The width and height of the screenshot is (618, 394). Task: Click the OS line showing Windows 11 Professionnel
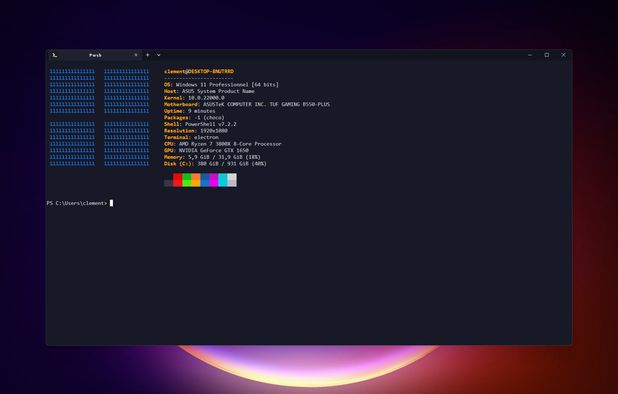pyautogui.click(x=221, y=85)
